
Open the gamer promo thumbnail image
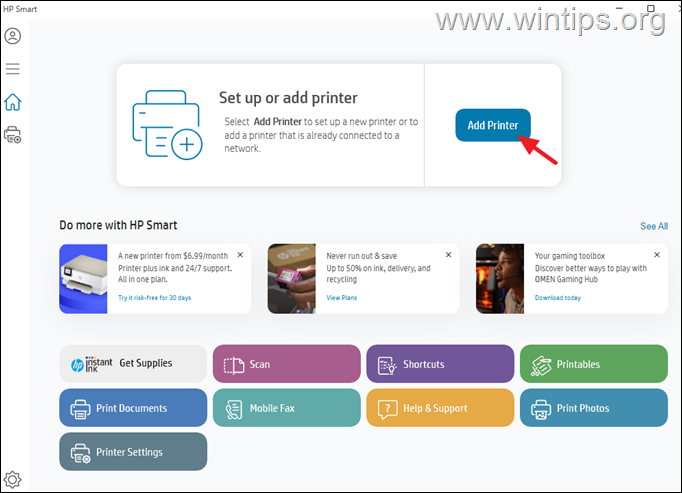tap(500, 279)
